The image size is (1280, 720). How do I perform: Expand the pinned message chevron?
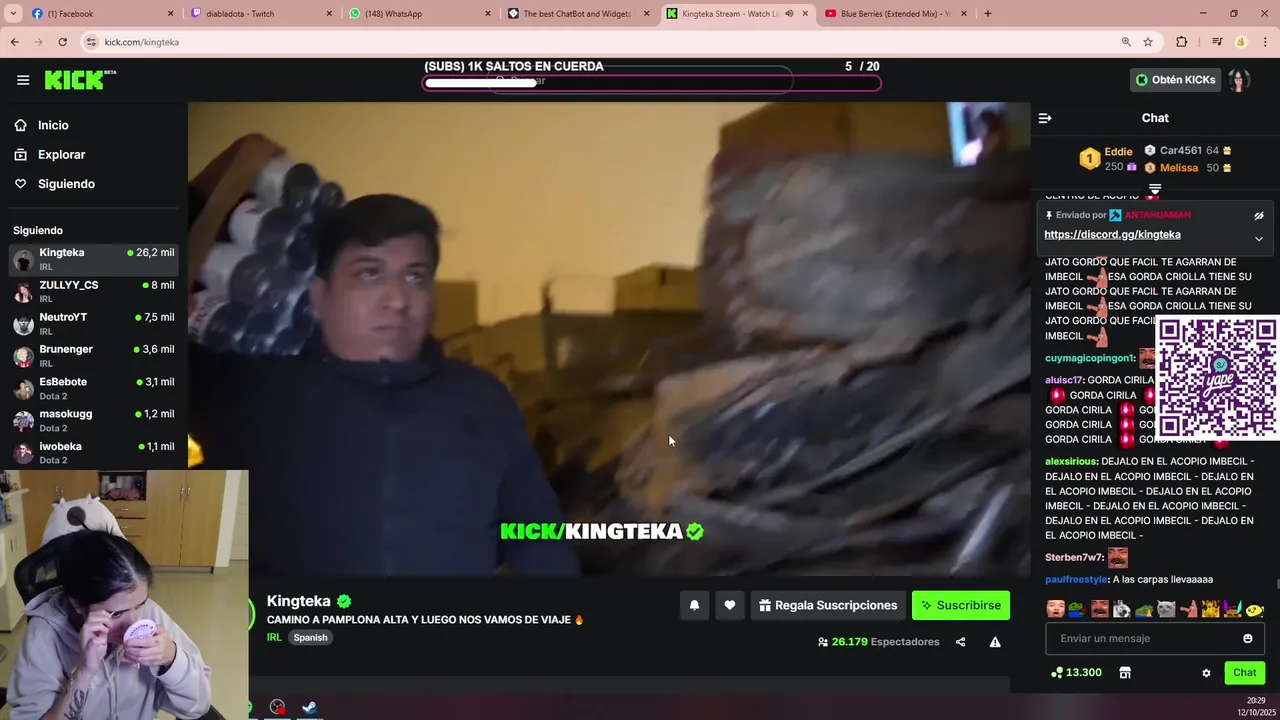point(1259,239)
